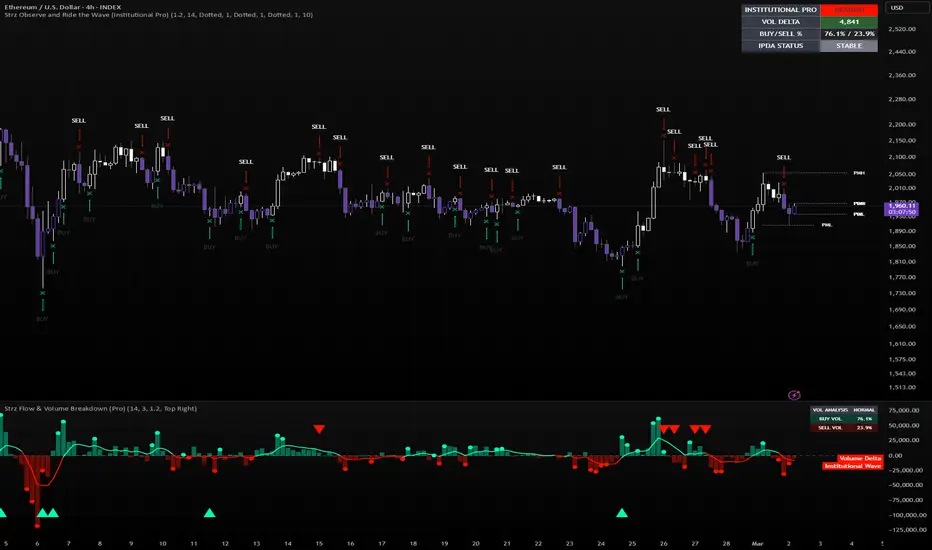Click the PWH level label
The height and width of the screenshot is (550, 932).
pyautogui.click(x=859, y=173)
